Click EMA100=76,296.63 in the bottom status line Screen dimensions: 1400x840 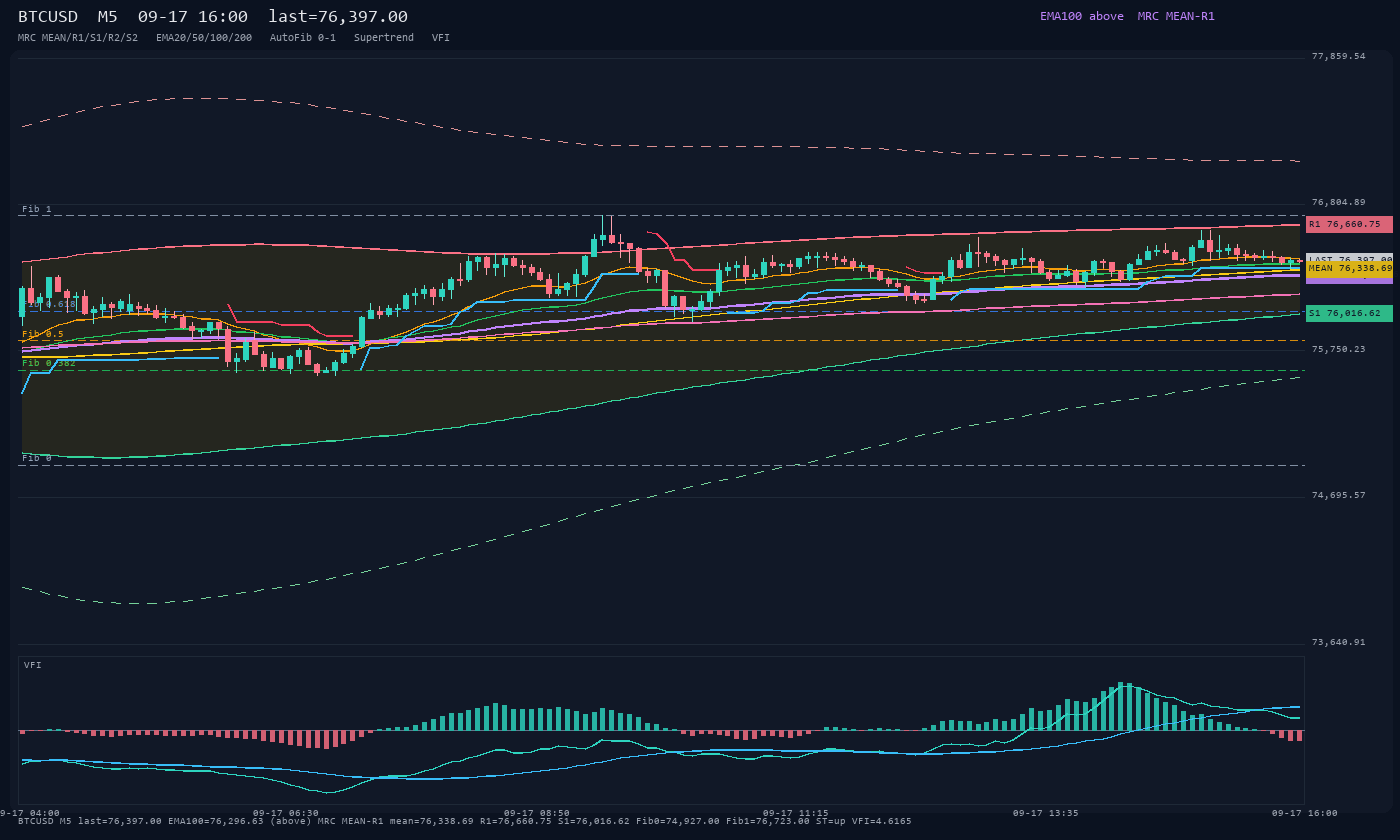click(216, 821)
